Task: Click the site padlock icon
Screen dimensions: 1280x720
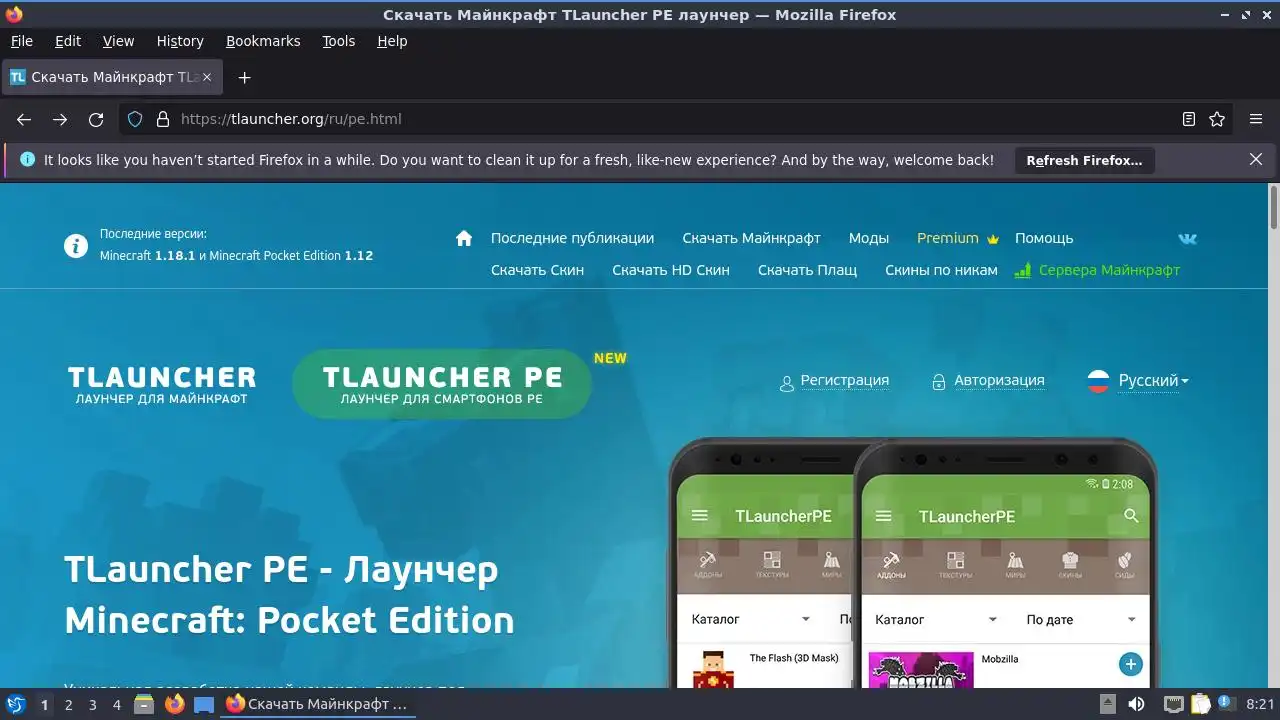Action: pyautogui.click(x=163, y=119)
